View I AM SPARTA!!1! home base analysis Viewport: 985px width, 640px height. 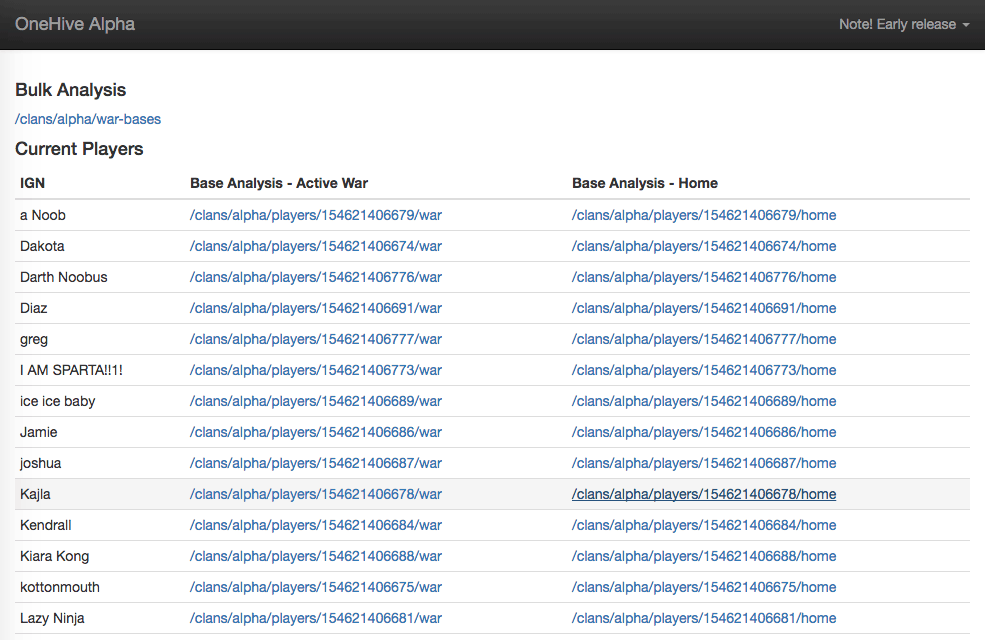(x=704, y=370)
